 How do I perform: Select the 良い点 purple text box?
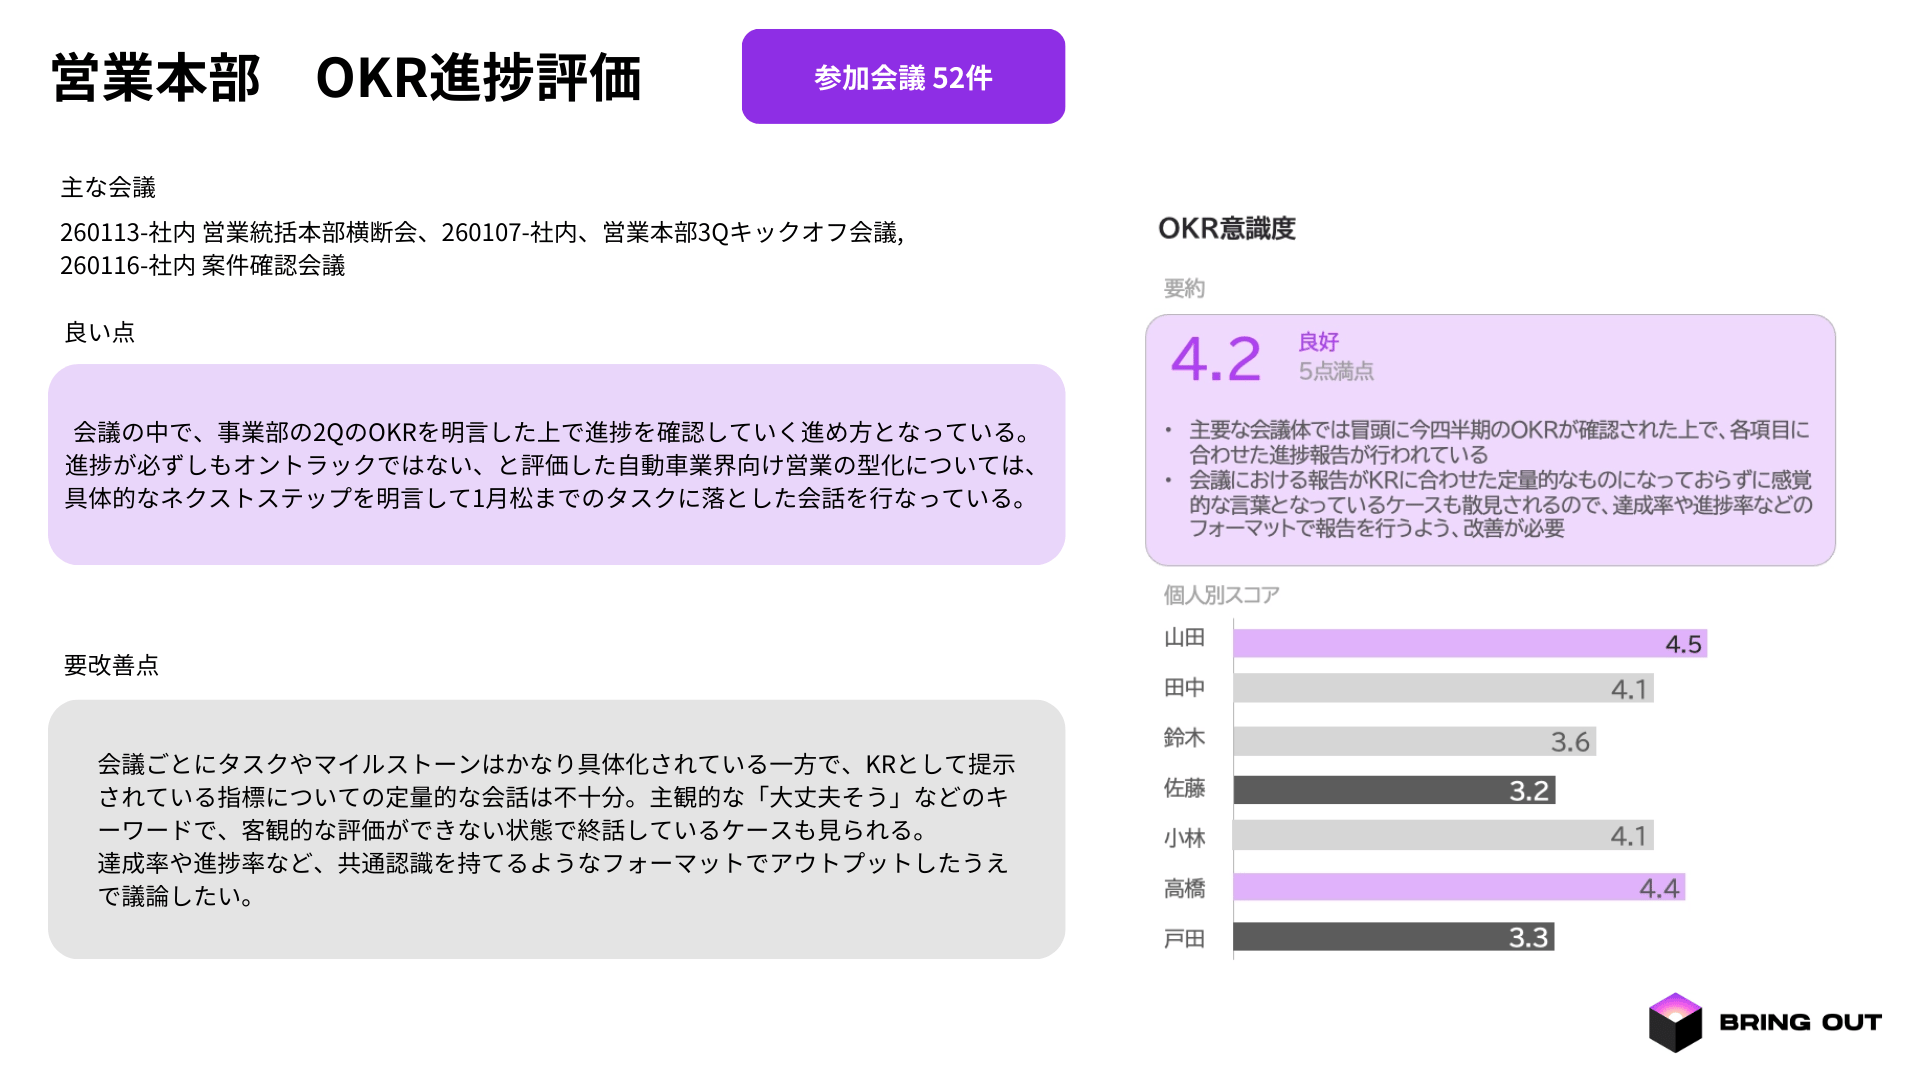[x=556, y=465]
